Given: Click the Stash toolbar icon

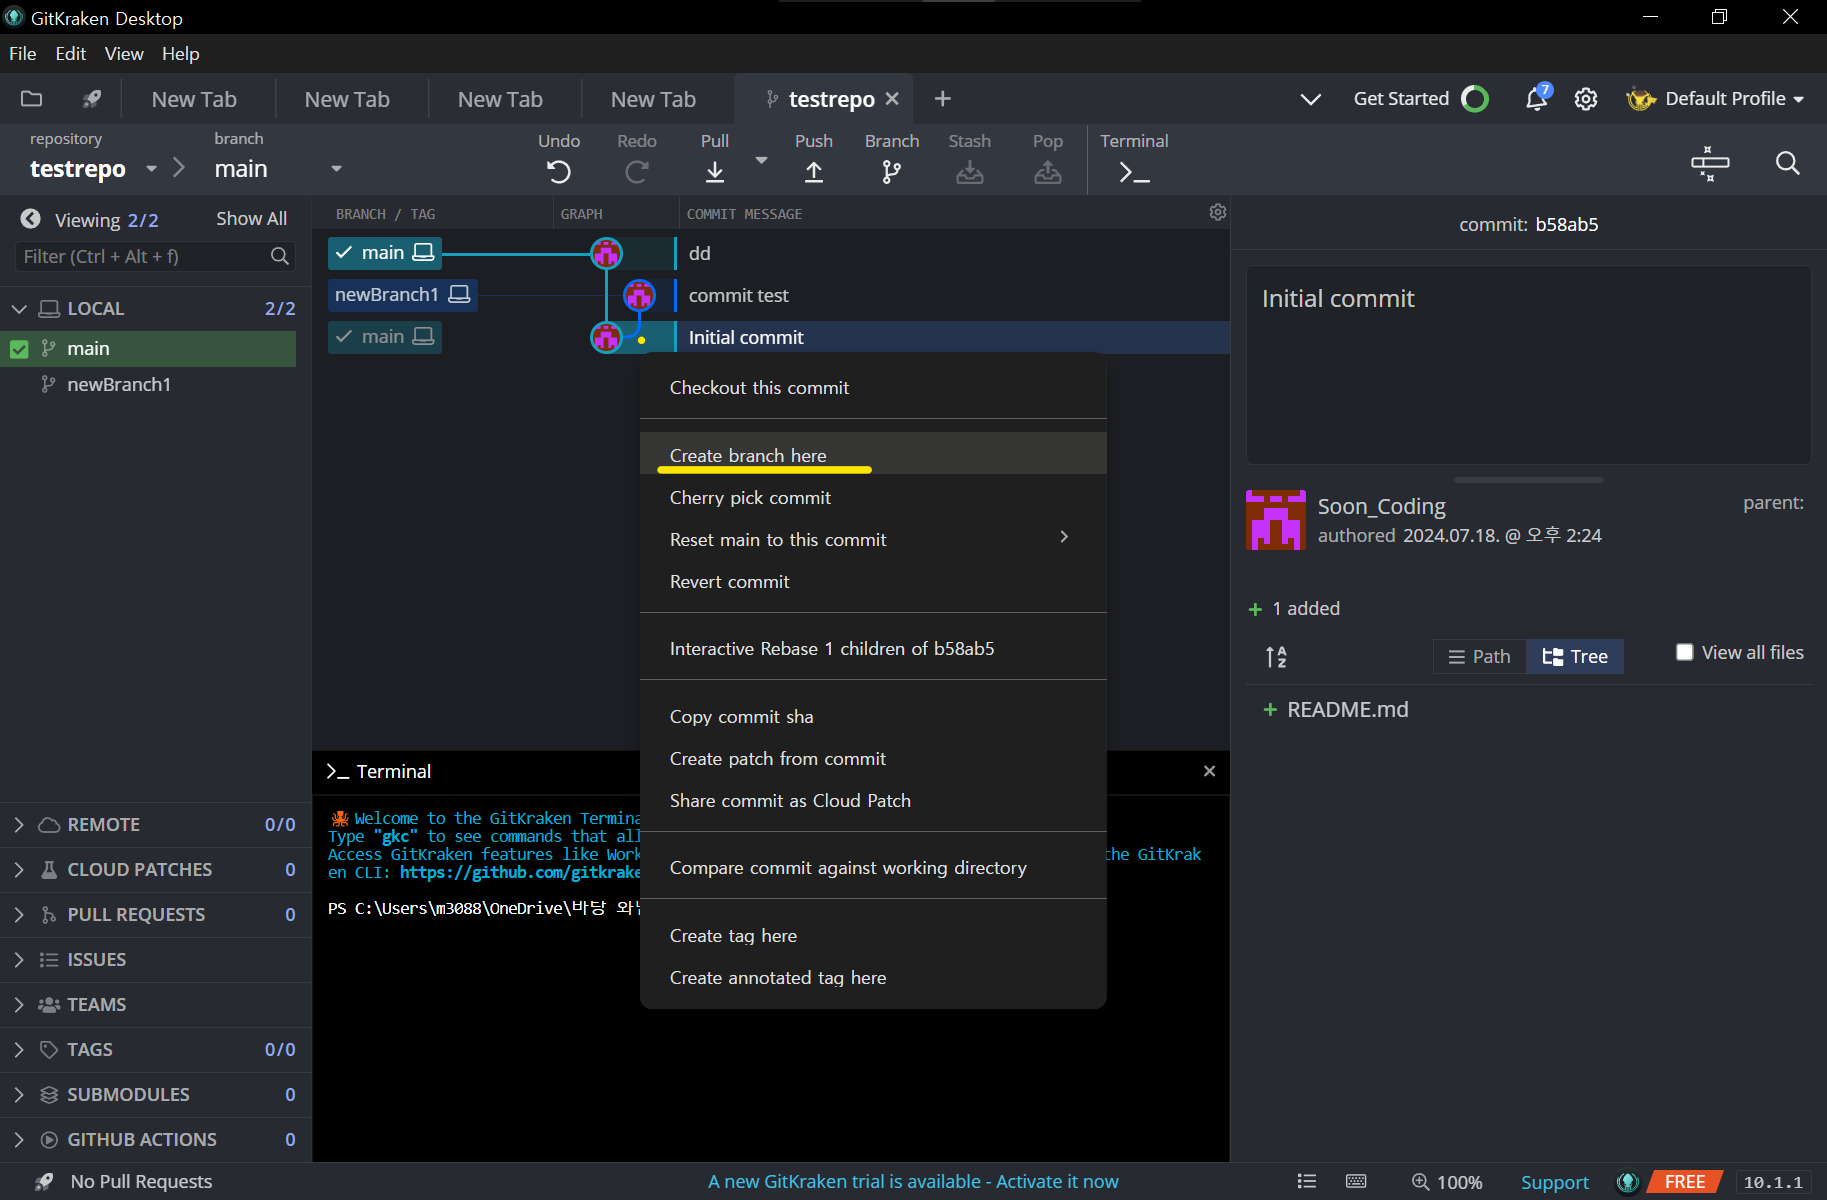Looking at the screenshot, I should pos(970,172).
